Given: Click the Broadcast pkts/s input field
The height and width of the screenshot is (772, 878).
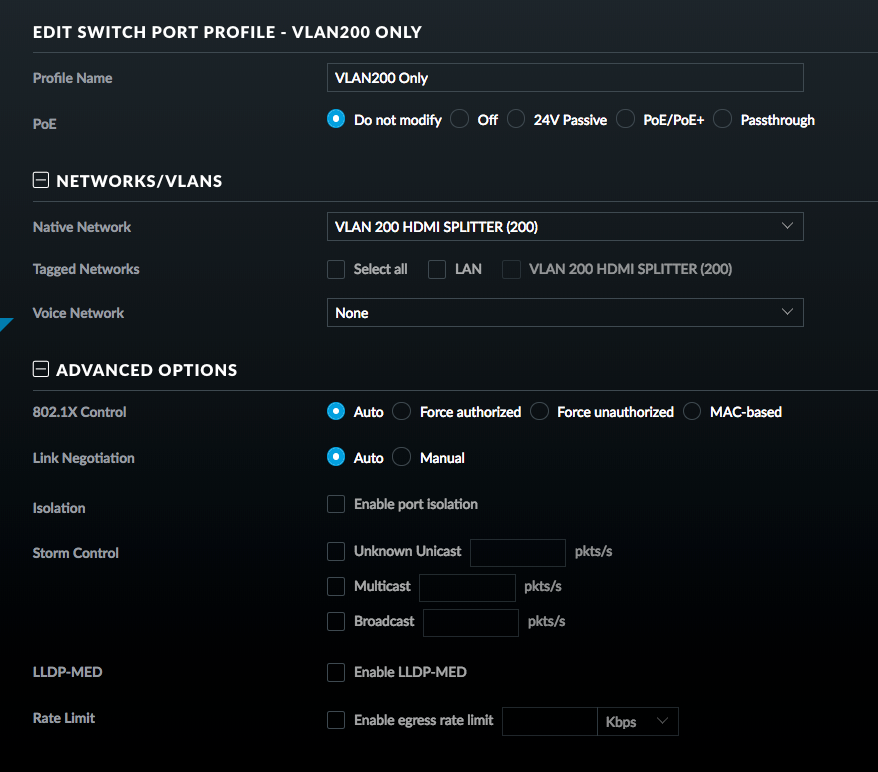Looking at the screenshot, I should coord(470,622).
